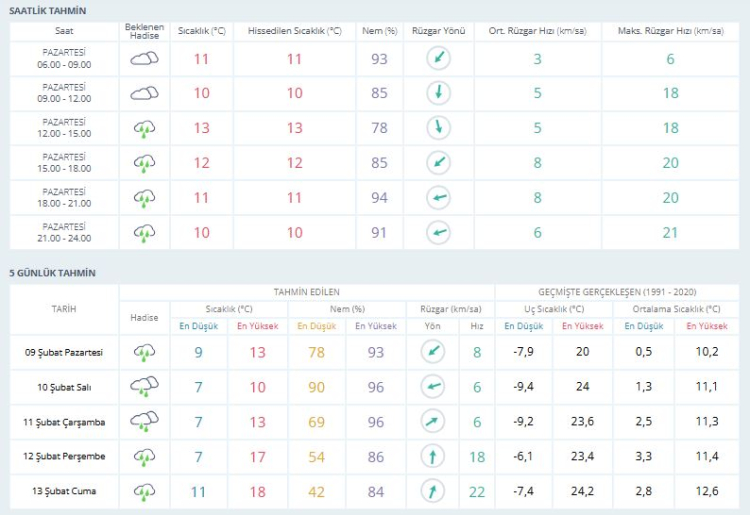Click the Hissedilen Sıcaklık column header
Image resolution: width=750 pixels, height=515 pixels.
pyautogui.click(x=294, y=31)
